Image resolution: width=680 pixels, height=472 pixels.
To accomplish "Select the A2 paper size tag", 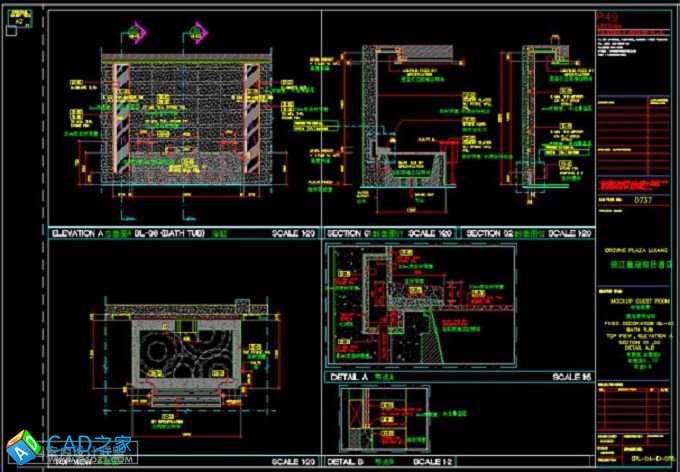I will point(19,20).
